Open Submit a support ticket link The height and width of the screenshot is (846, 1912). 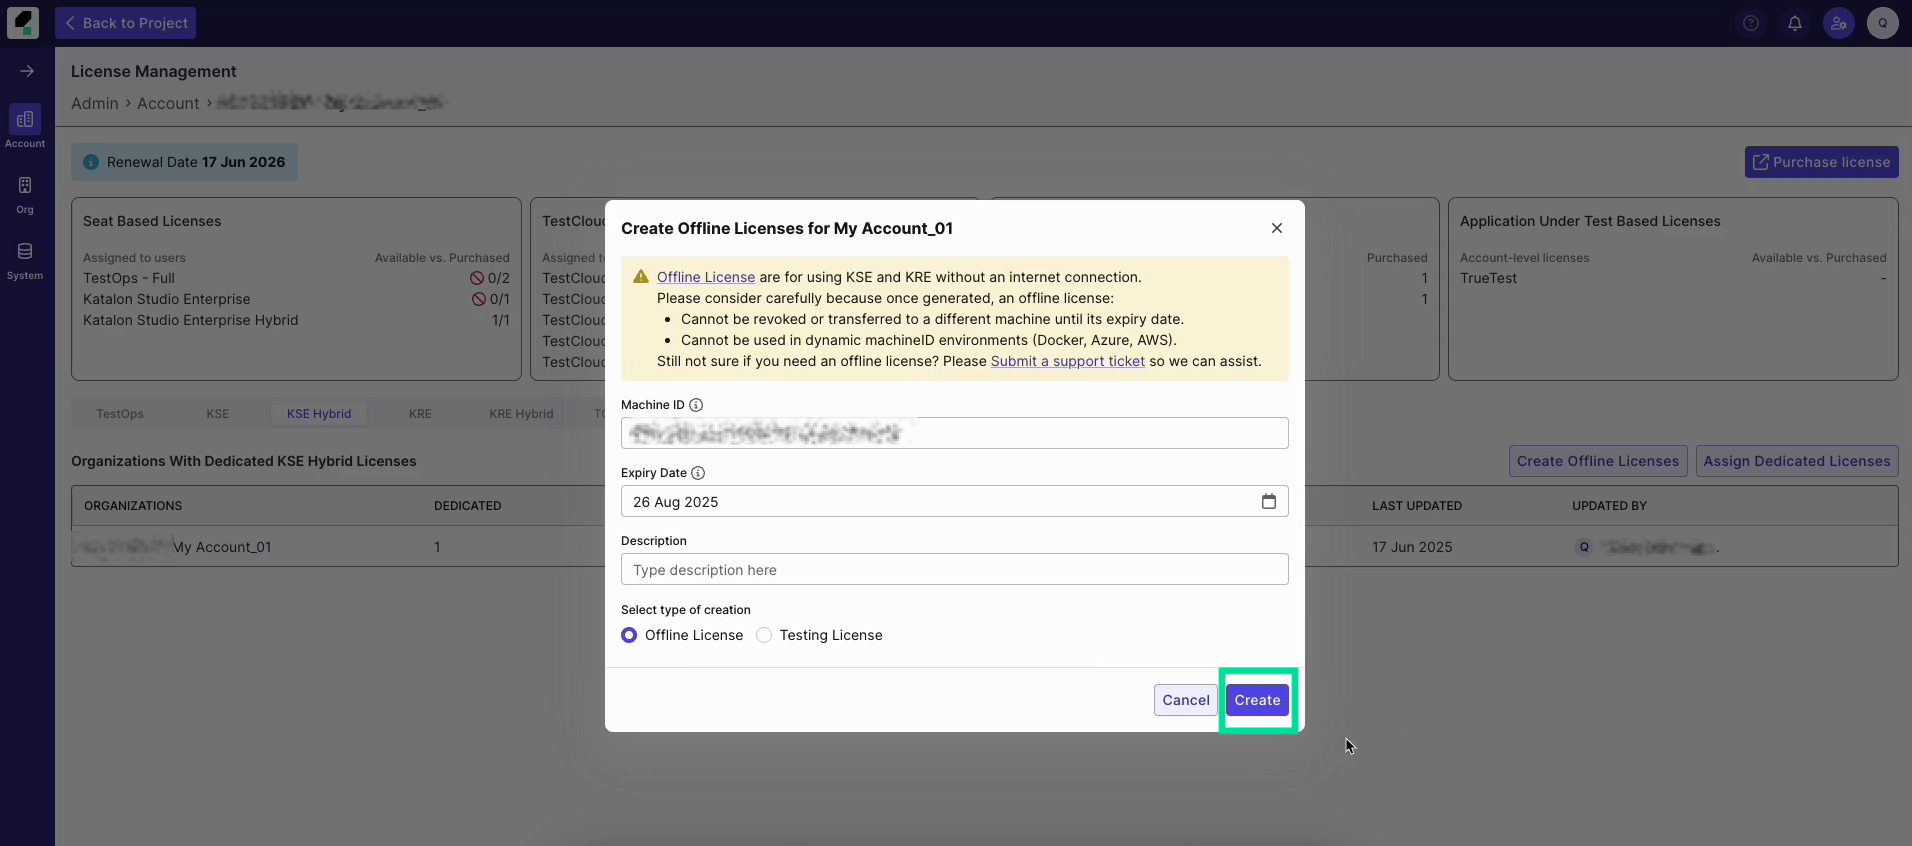click(1068, 361)
